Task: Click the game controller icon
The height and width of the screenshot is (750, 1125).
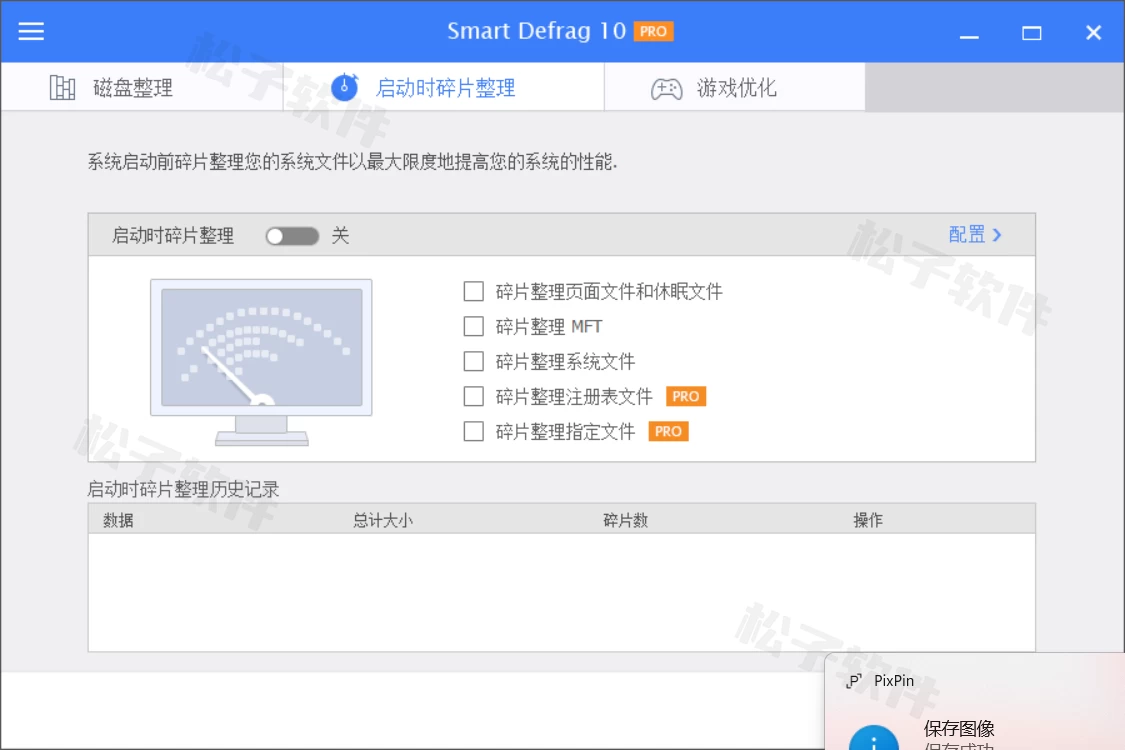Action: 667,88
